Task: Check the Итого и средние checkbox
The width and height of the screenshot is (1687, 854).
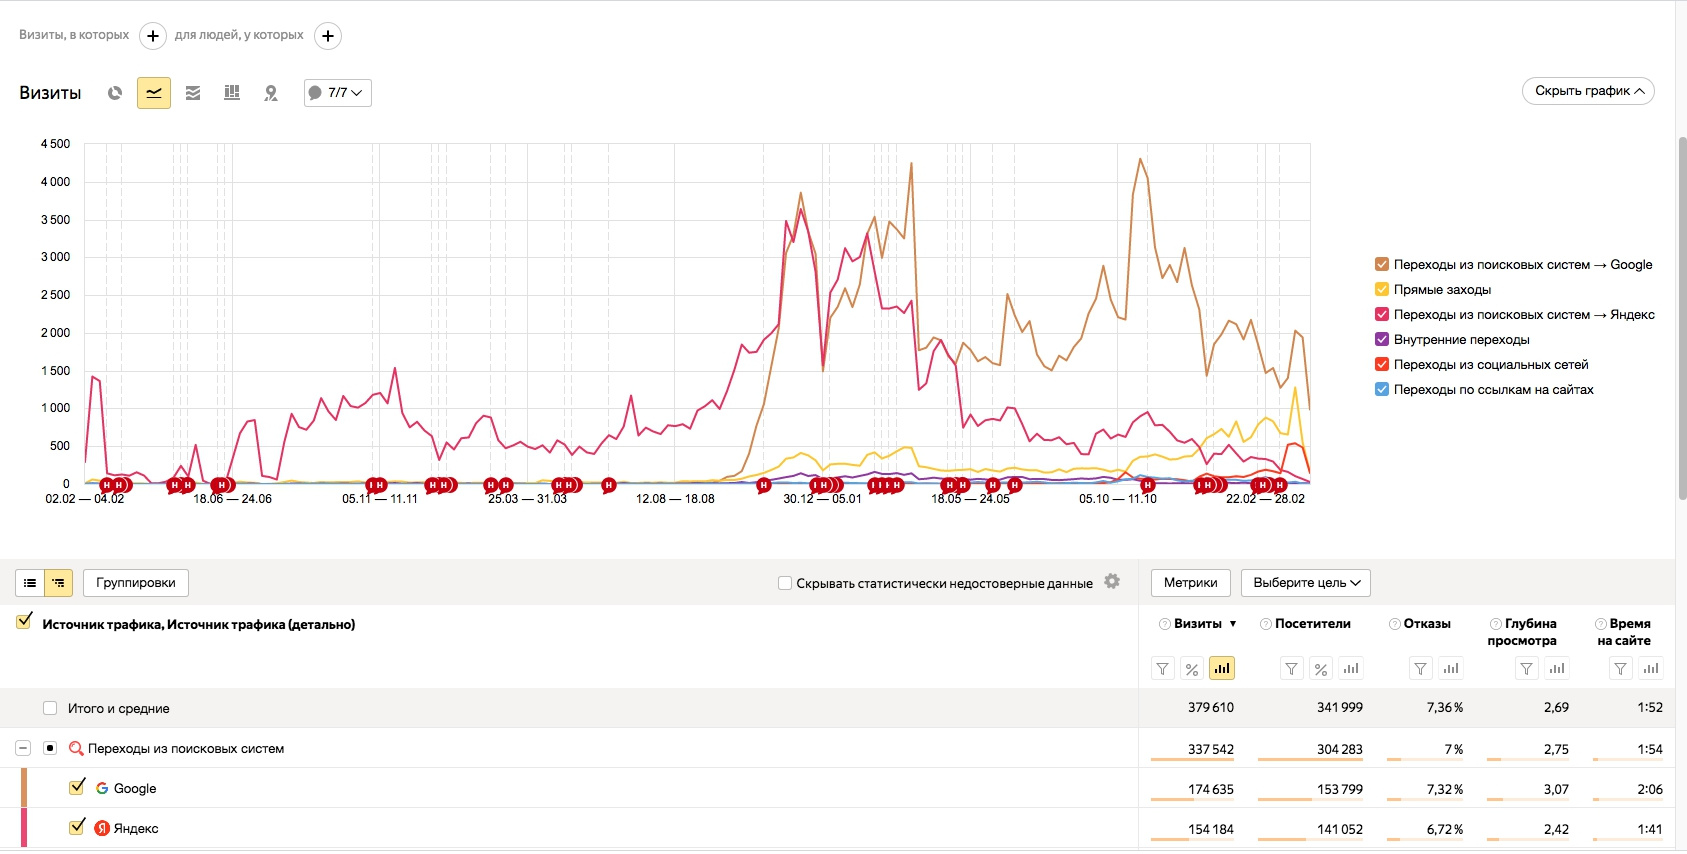Action: coord(50,708)
